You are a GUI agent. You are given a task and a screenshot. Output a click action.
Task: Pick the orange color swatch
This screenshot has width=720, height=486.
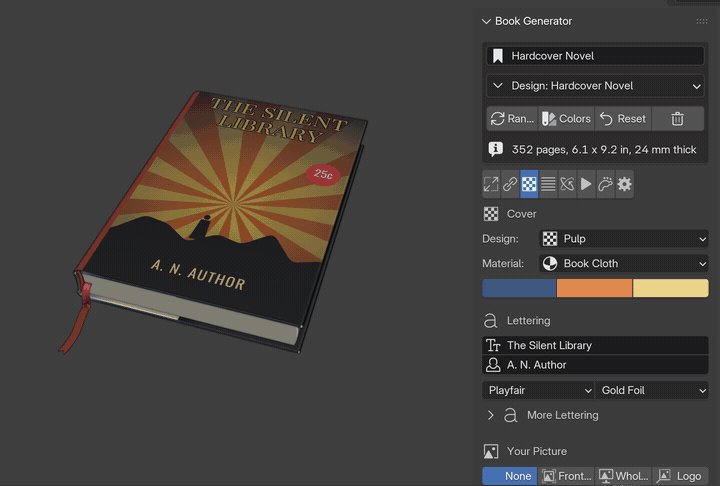tap(594, 288)
